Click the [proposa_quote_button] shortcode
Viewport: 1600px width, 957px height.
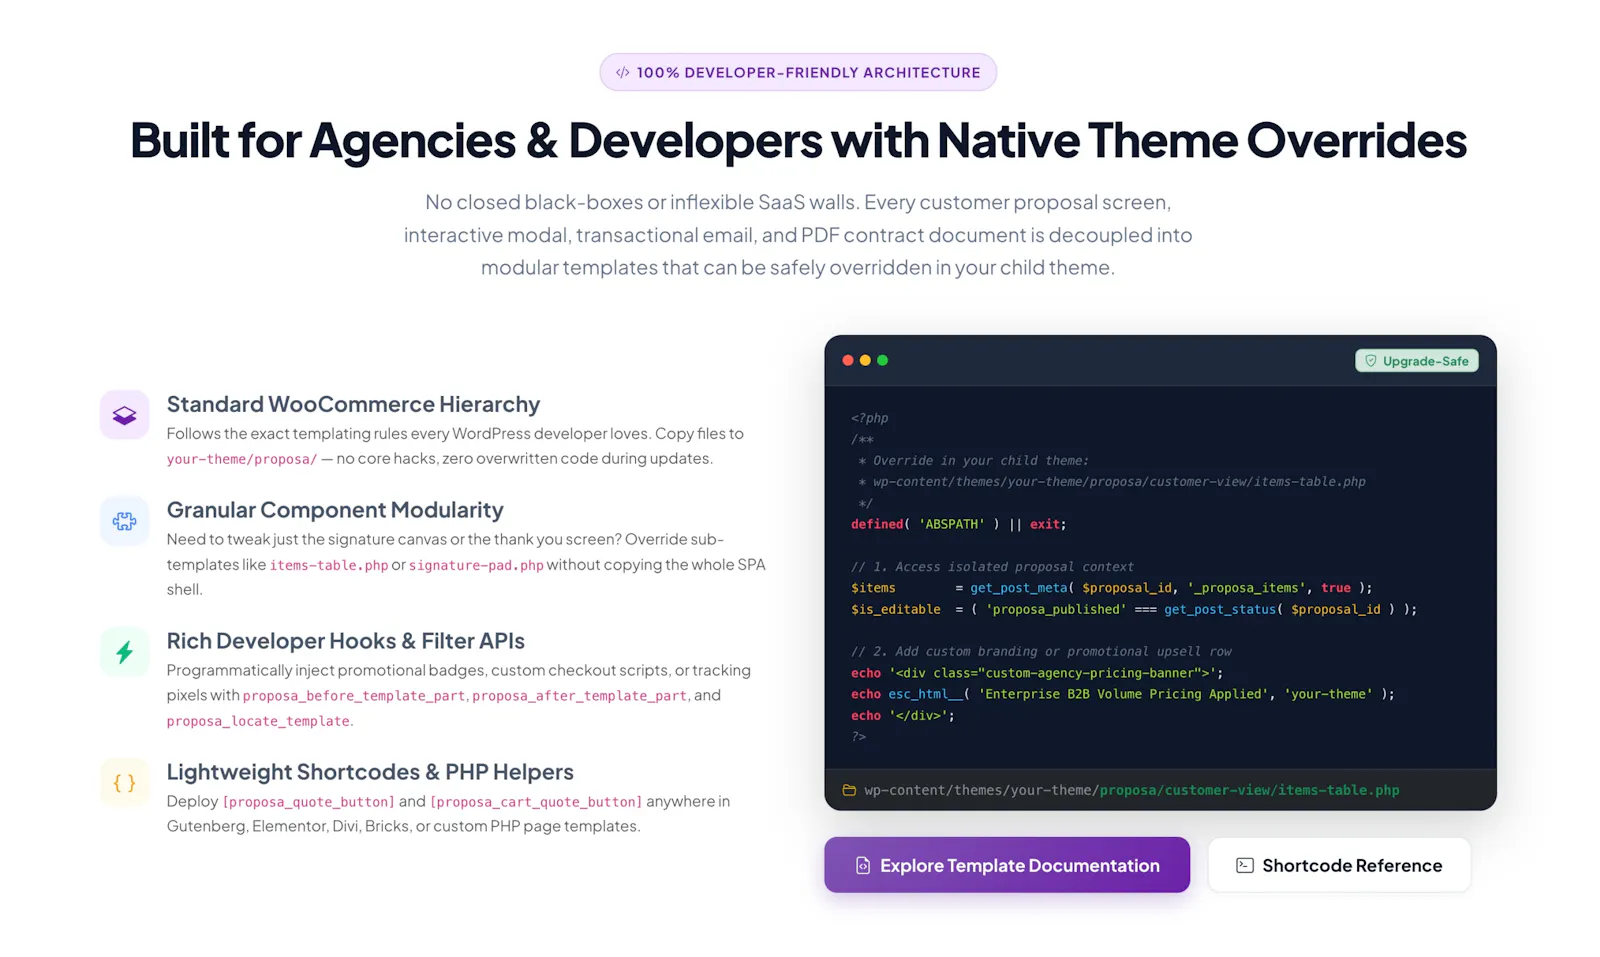[x=308, y=802]
